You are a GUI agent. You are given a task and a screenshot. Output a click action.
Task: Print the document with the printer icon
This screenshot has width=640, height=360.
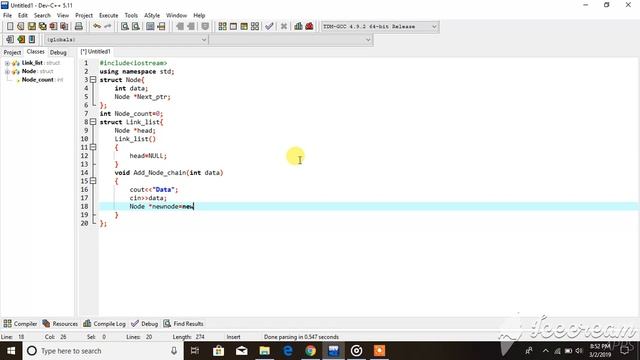tap(79, 27)
